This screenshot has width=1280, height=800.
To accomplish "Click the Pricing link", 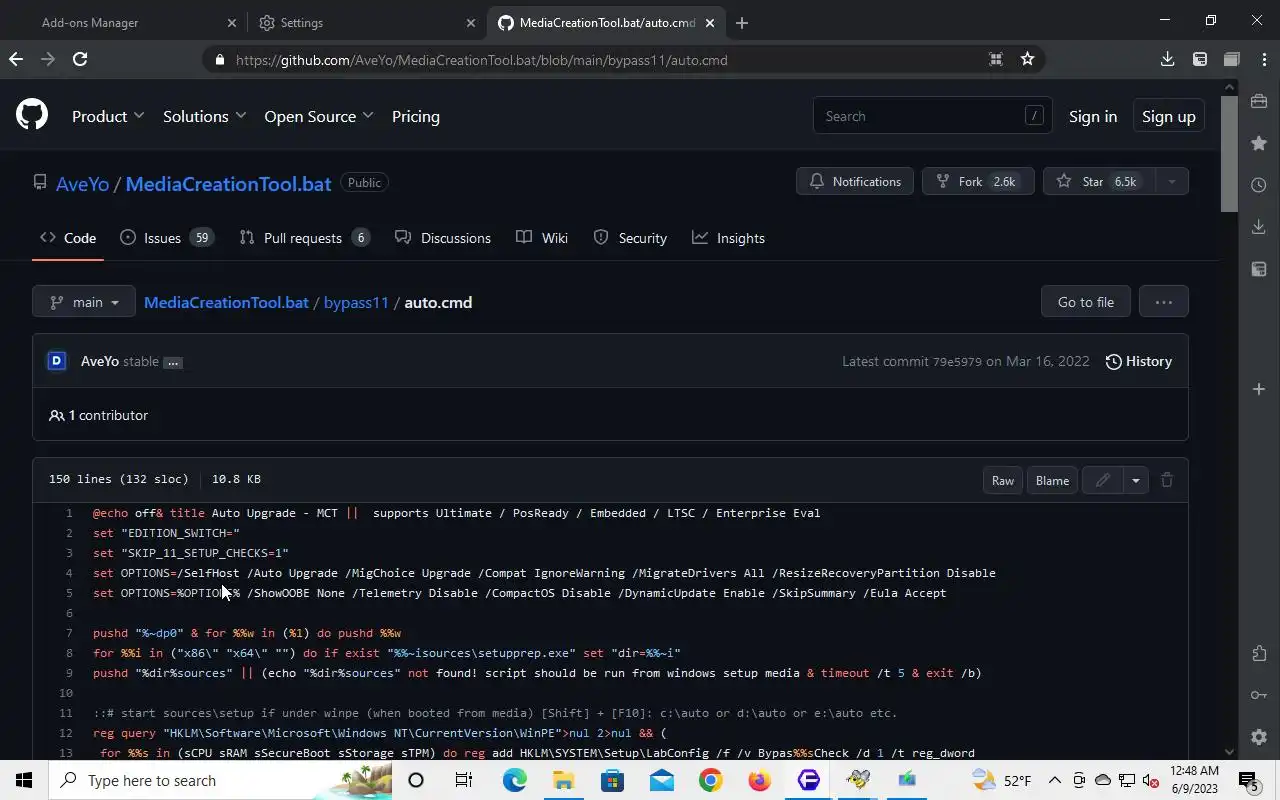I will [416, 116].
